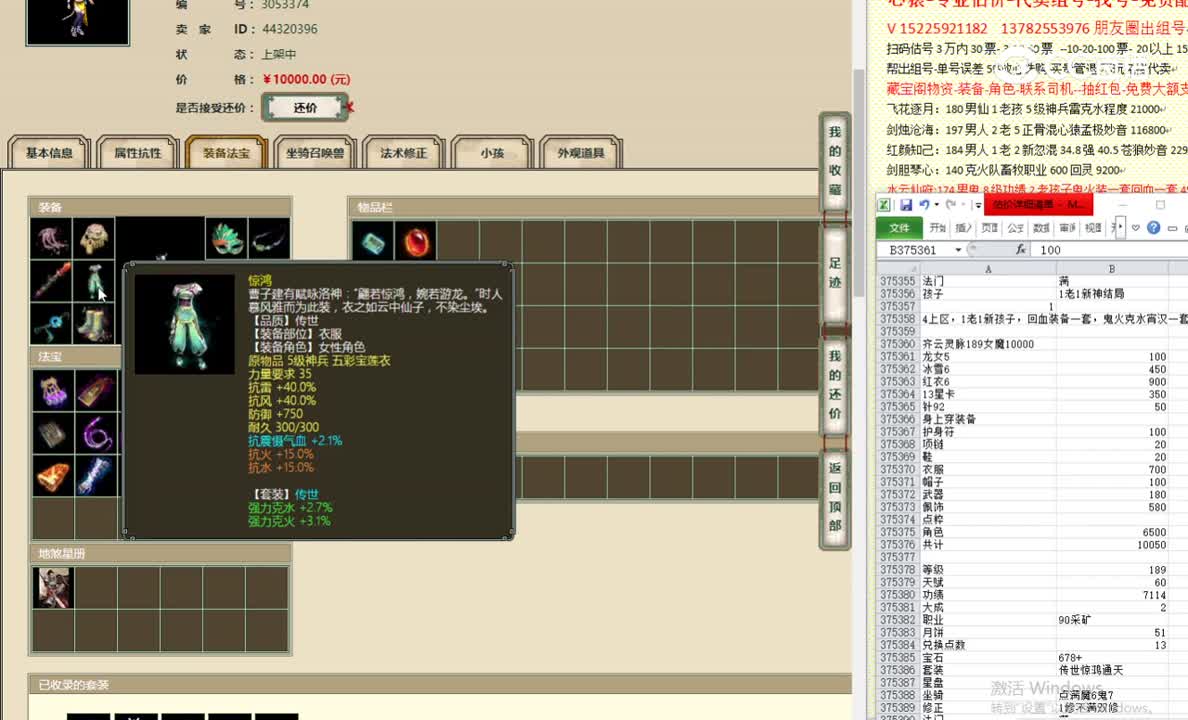
Task: Switch to the 坐骑召唤兽 tab
Action: click(315, 153)
